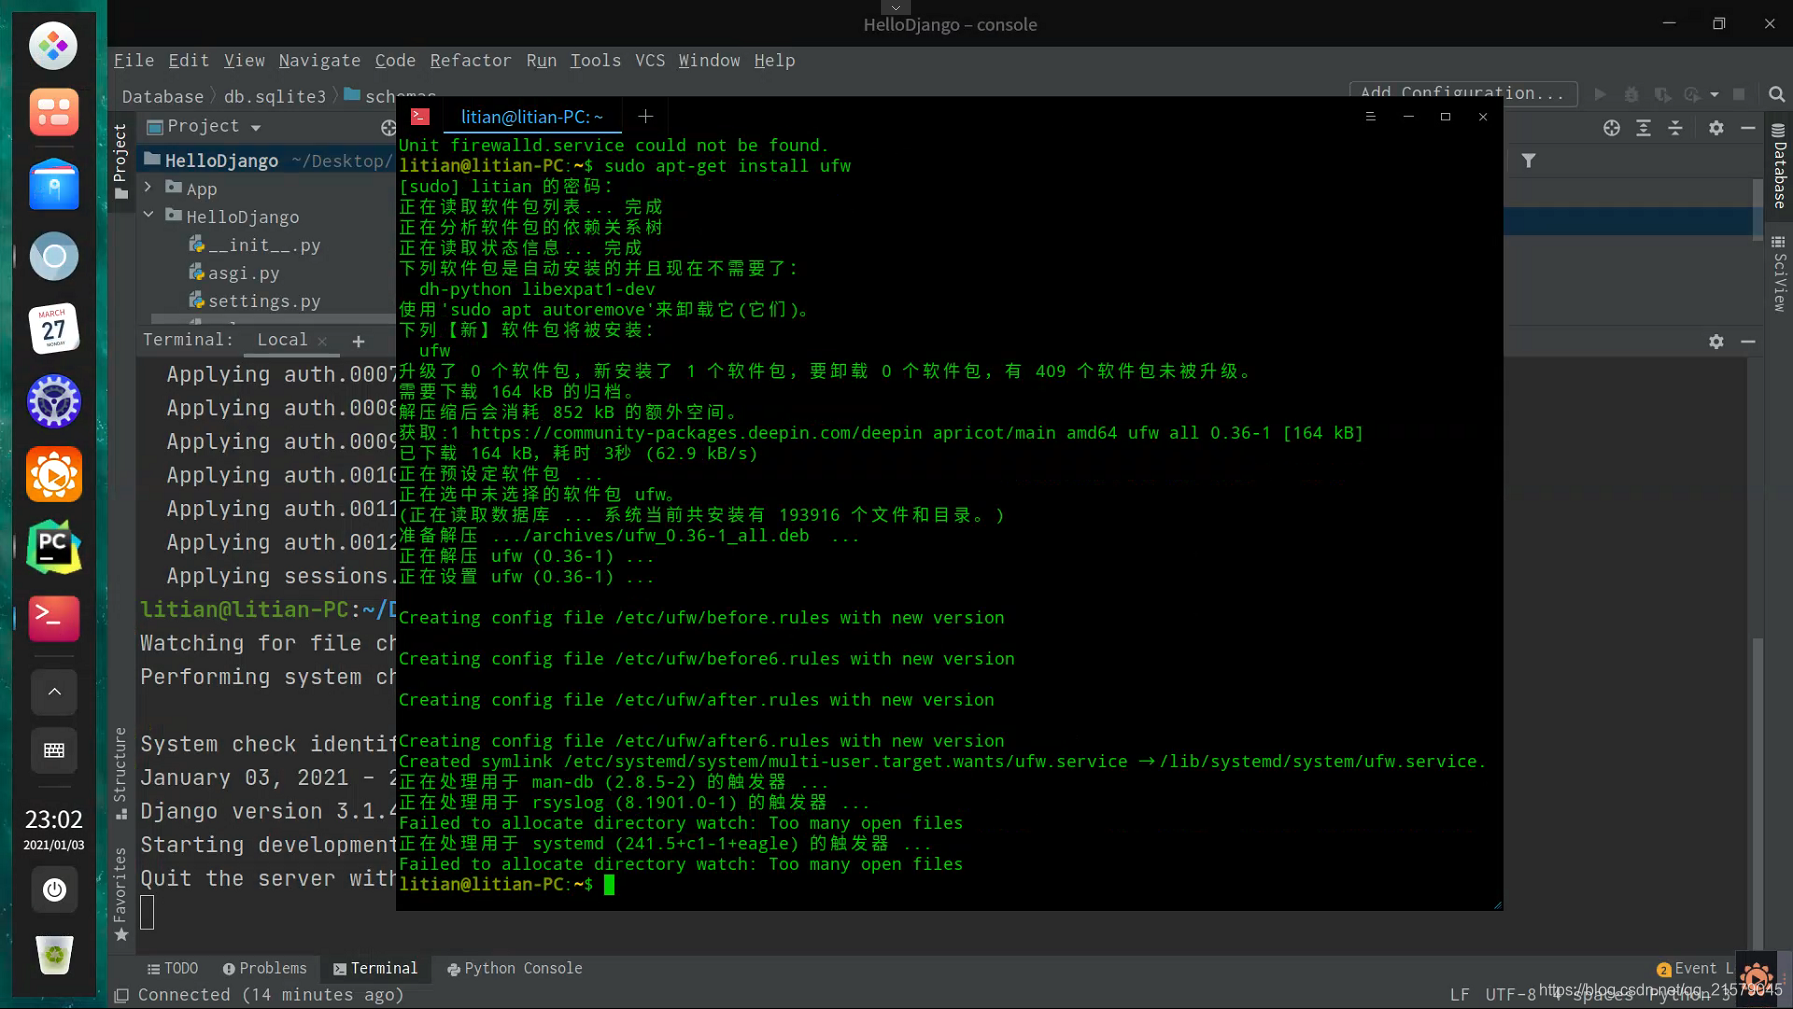The width and height of the screenshot is (1793, 1009).
Task: Select settings.py in project tree
Action: click(264, 300)
